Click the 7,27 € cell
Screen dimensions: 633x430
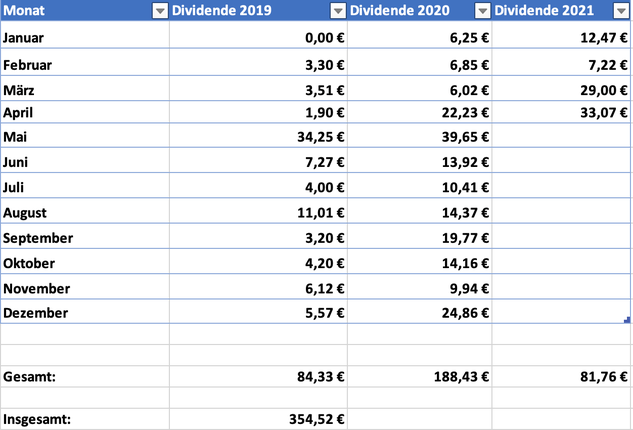point(258,160)
